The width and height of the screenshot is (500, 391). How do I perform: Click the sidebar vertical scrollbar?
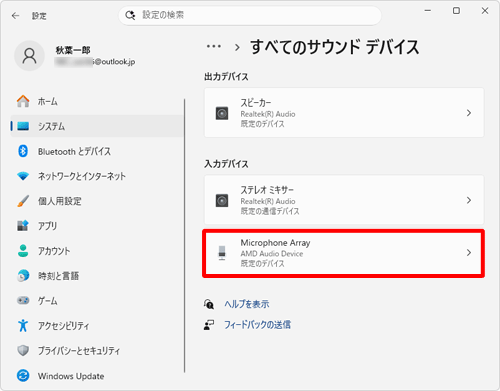click(184, 235)
